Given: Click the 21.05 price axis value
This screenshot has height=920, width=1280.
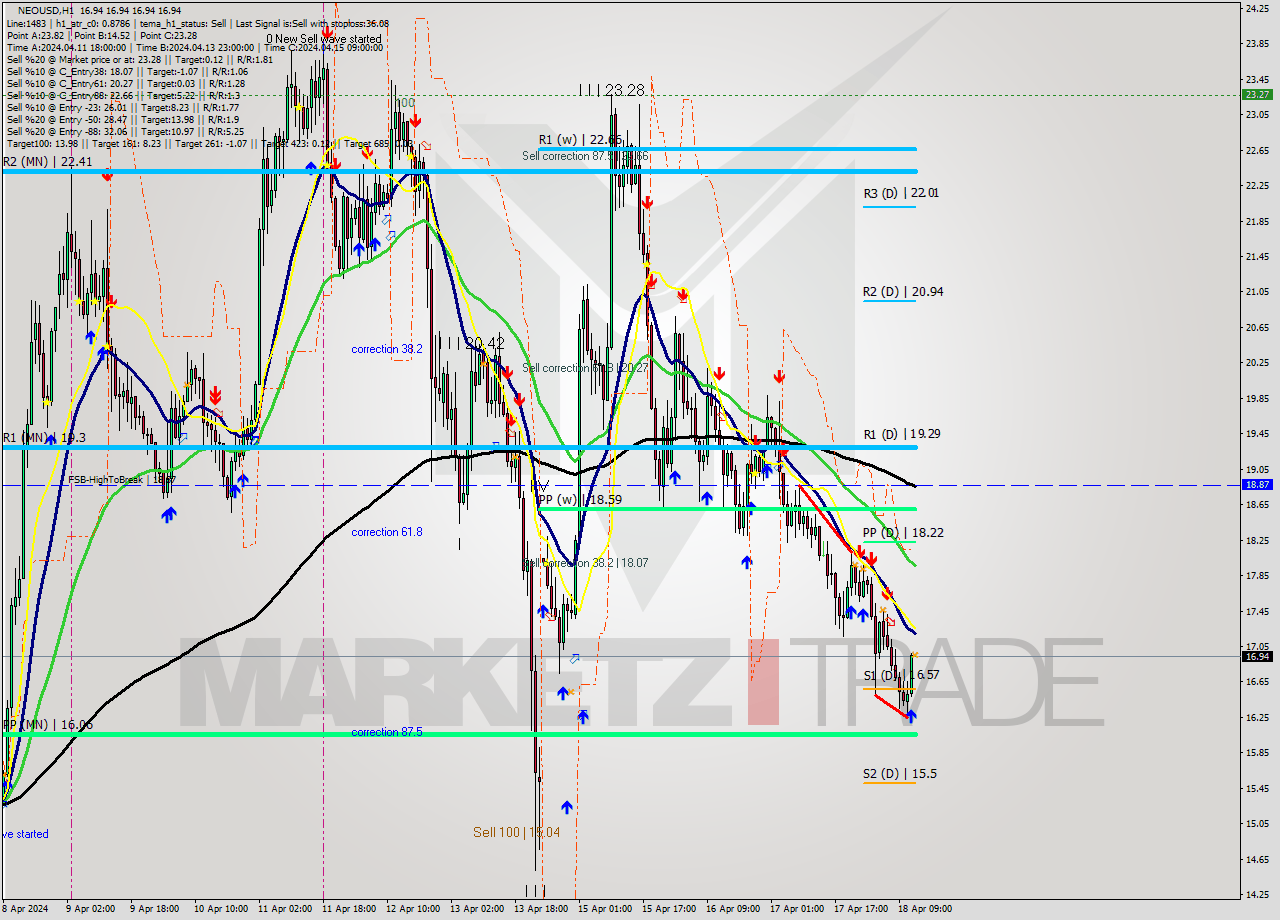Looking at the screenshot, I should point(1256,291).
